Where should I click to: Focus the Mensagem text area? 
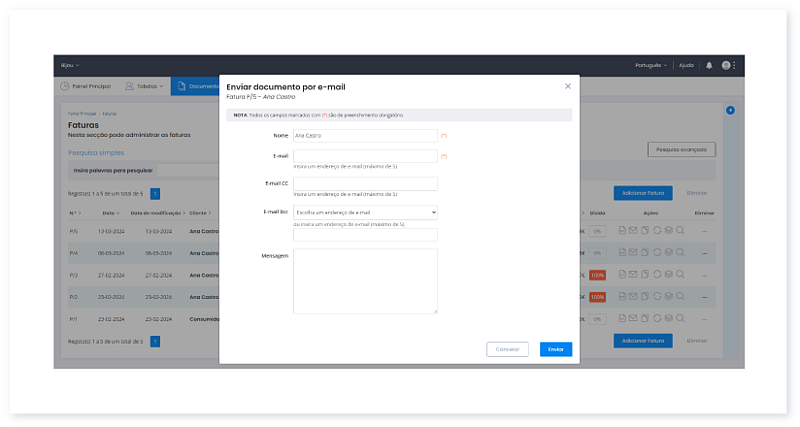coord(365,281)
